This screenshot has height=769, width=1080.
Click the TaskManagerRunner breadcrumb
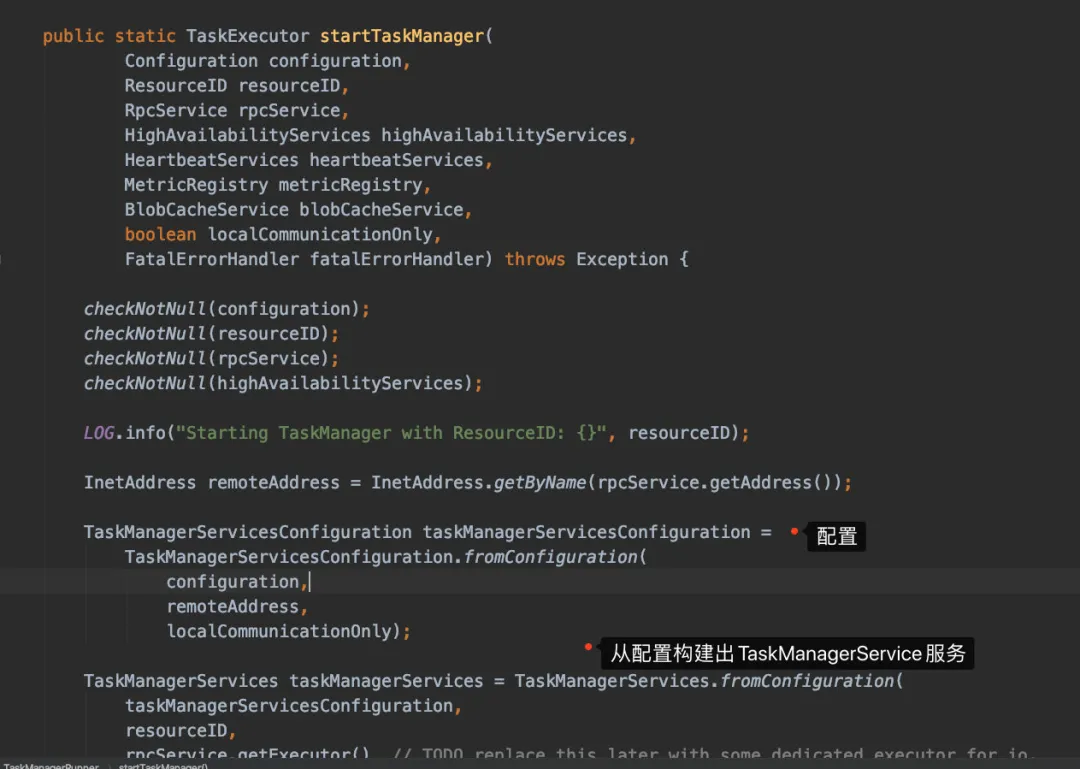51,766
